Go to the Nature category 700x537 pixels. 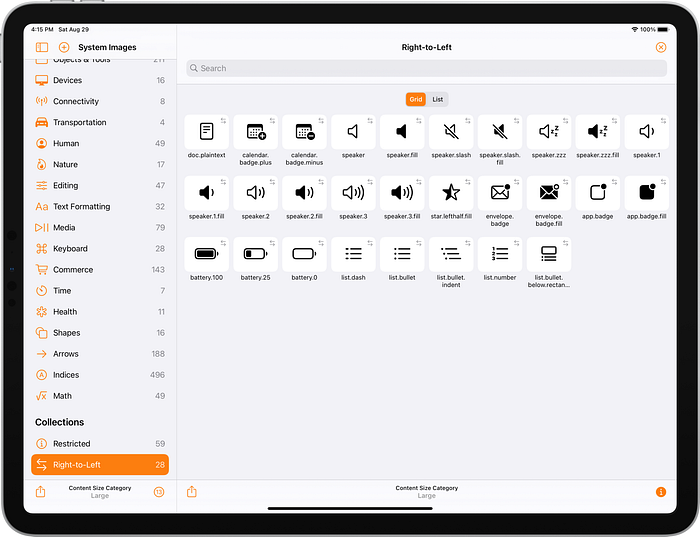(x=100, y=164)
